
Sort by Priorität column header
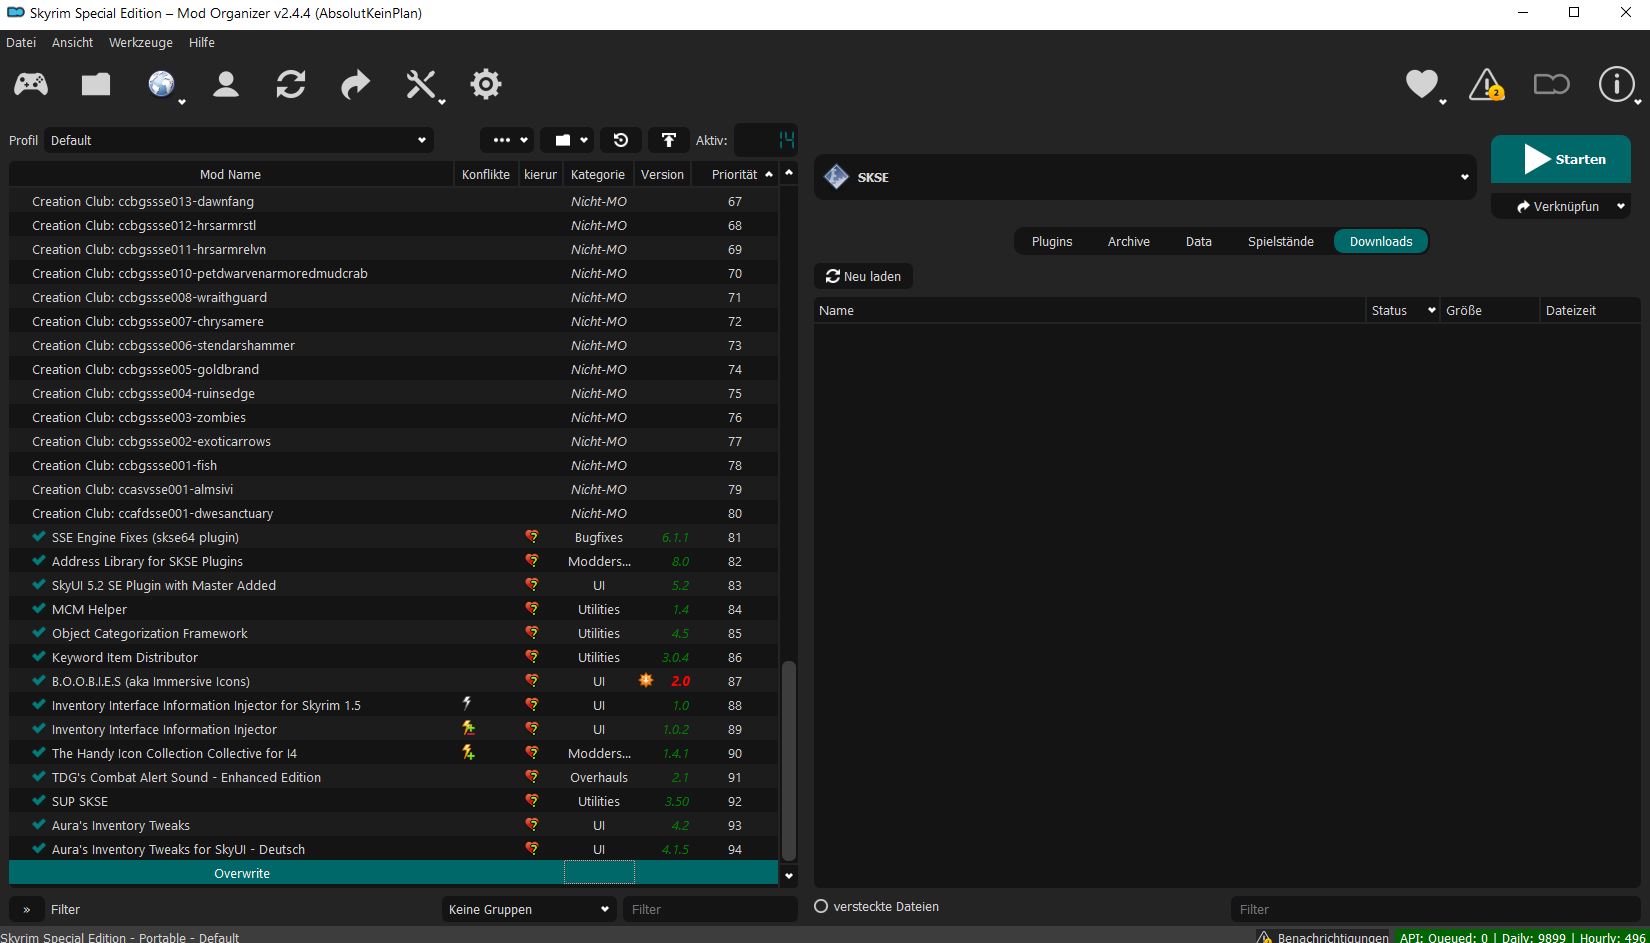[x=735, y=174]
